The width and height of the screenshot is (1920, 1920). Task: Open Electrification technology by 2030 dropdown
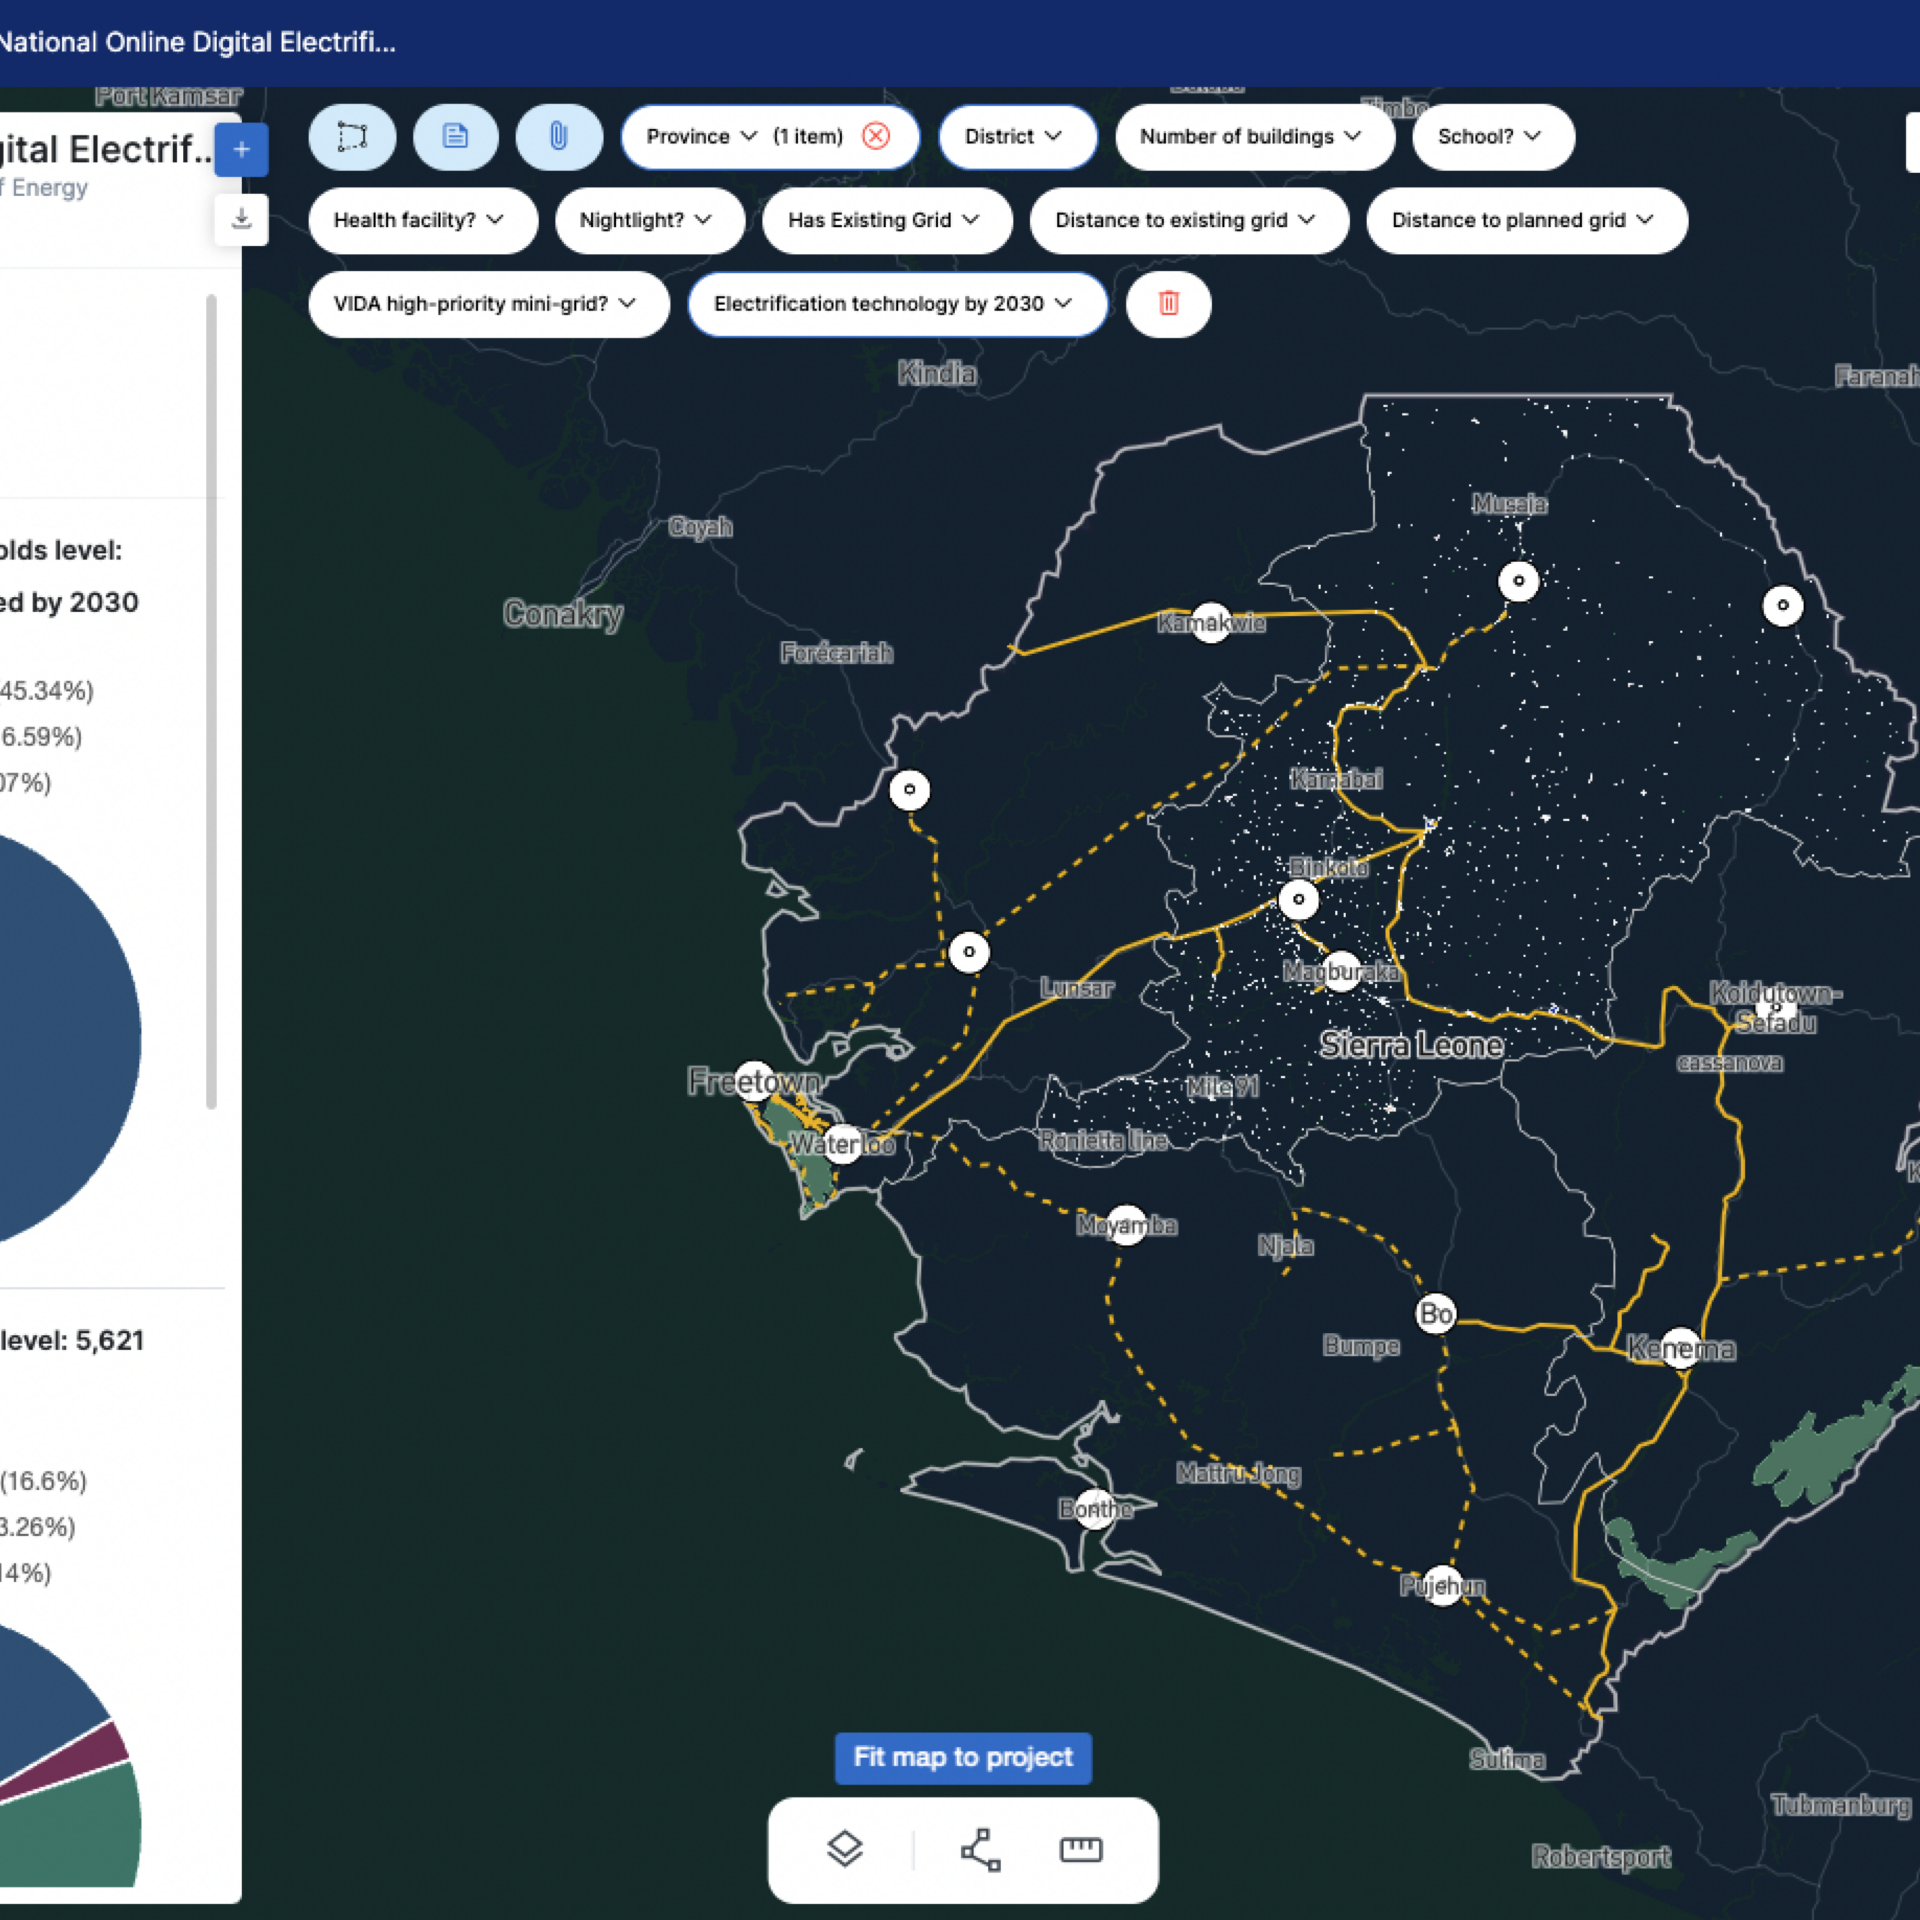[x=895, y=303]
